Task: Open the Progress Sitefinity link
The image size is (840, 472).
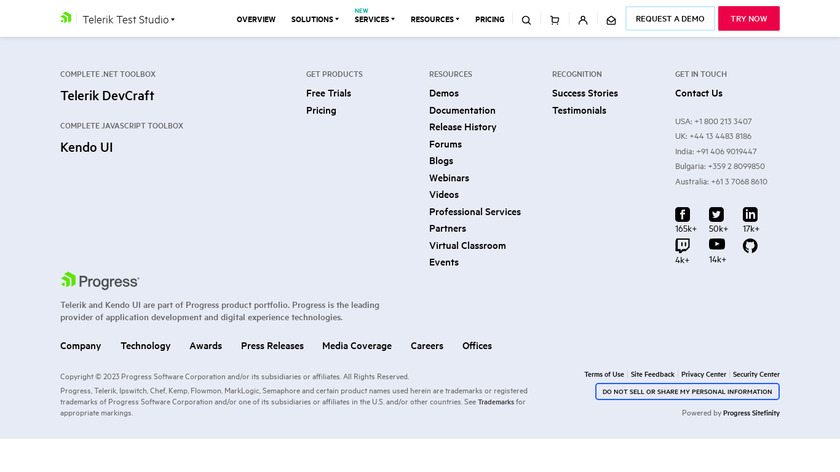Action: pos(751,413)
